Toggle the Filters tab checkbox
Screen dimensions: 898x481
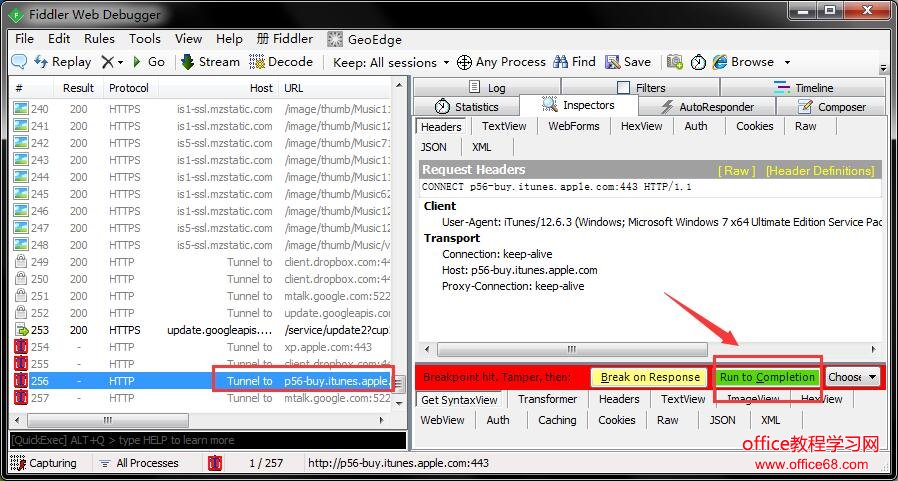(623, 88)
